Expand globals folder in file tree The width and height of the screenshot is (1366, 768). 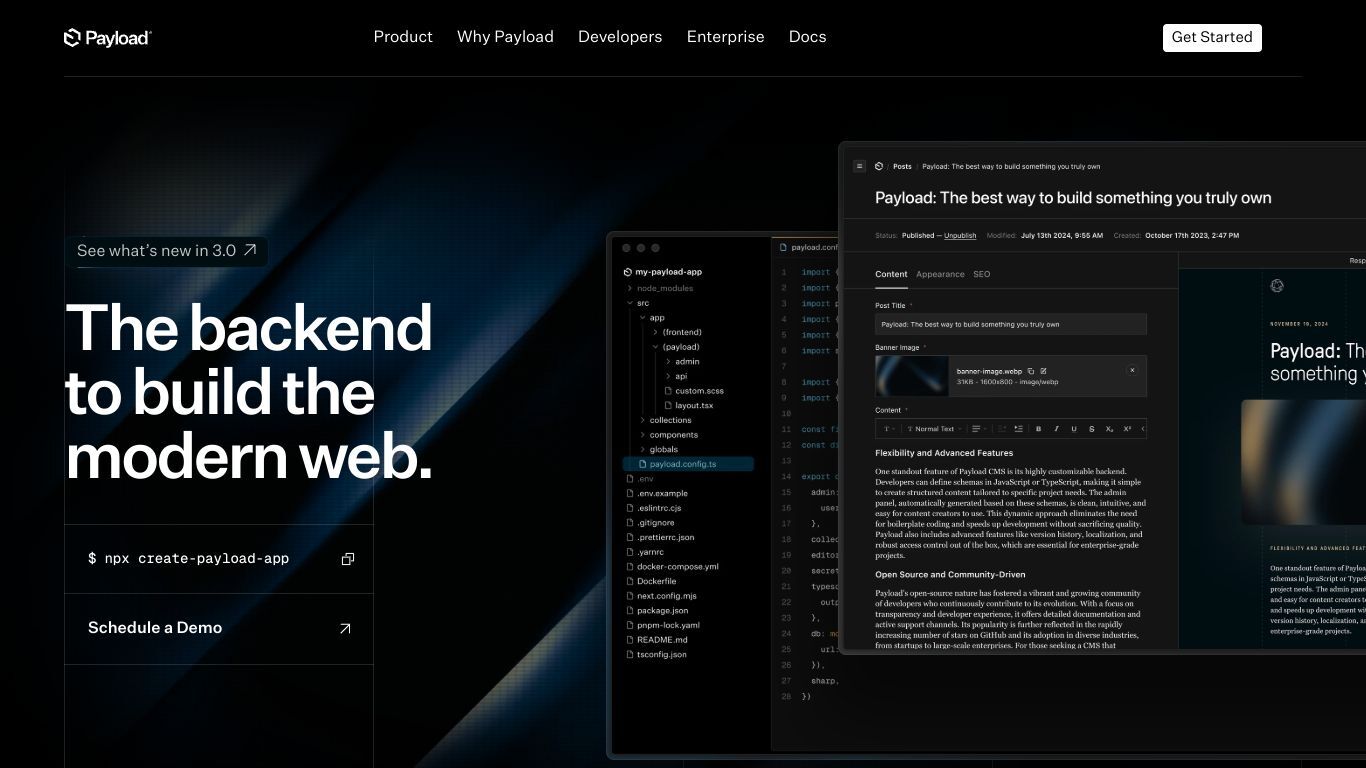[642, 450]
